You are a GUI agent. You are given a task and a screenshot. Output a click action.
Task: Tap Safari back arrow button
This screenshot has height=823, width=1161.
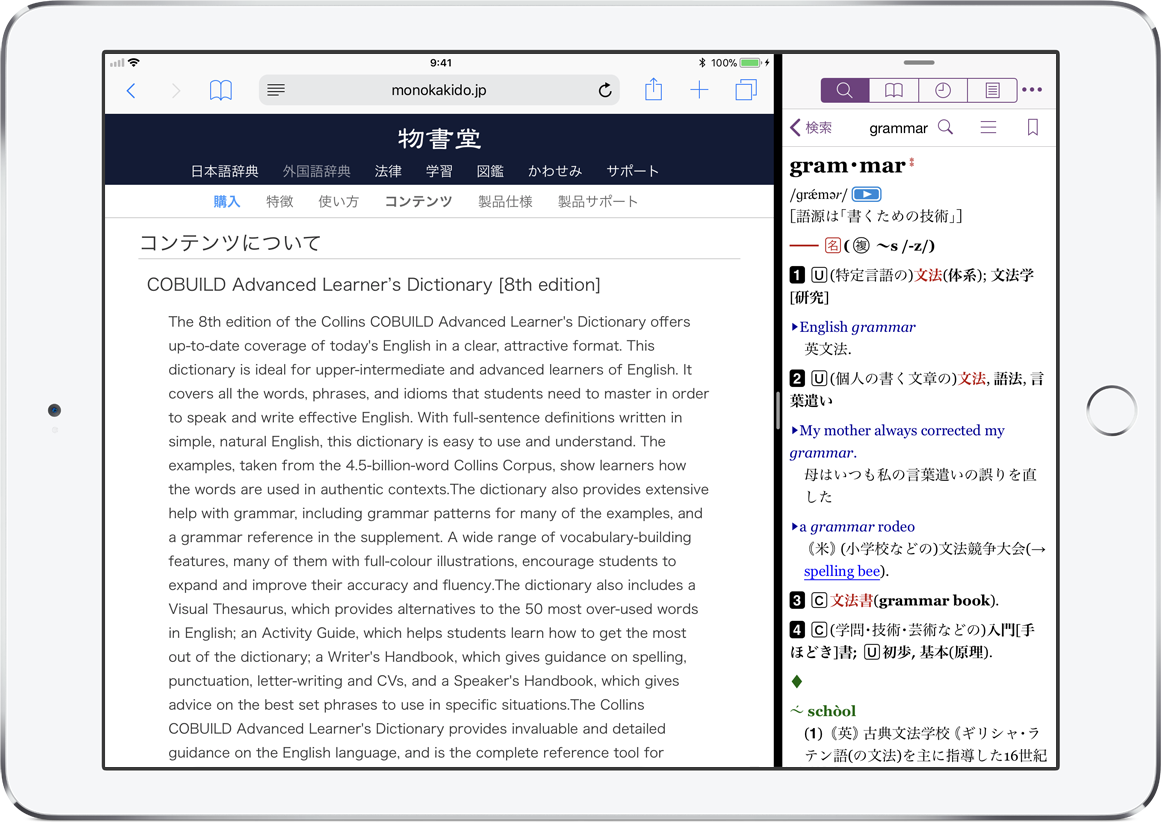coord(131,91)
